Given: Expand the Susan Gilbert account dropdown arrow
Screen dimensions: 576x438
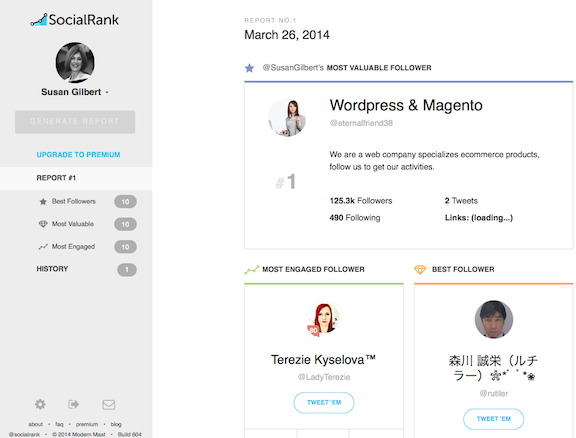Looking at the screenshot, I should pos(107,92).
